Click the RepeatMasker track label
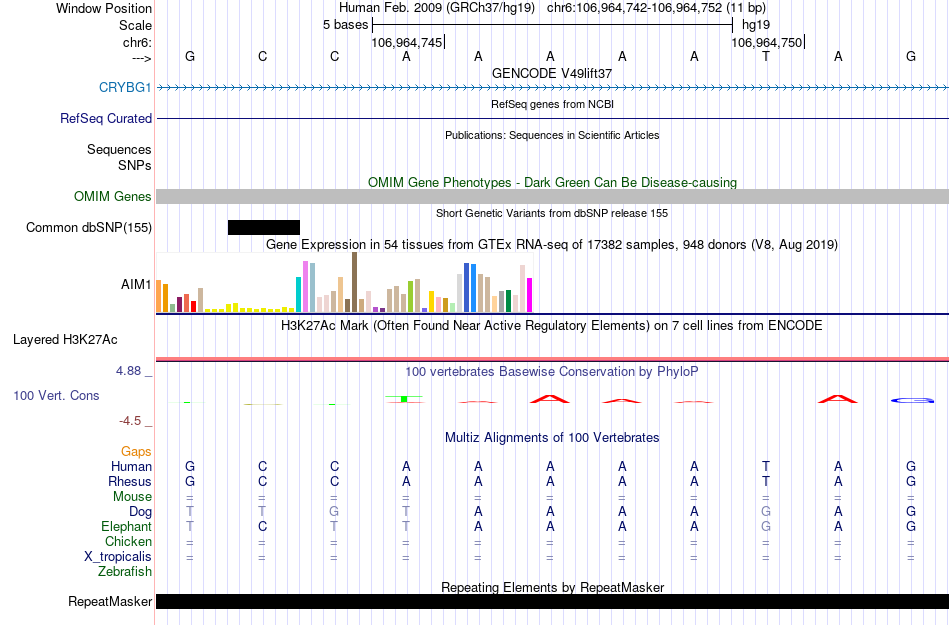This screenshot has width=950, height=625. [110, 602]
